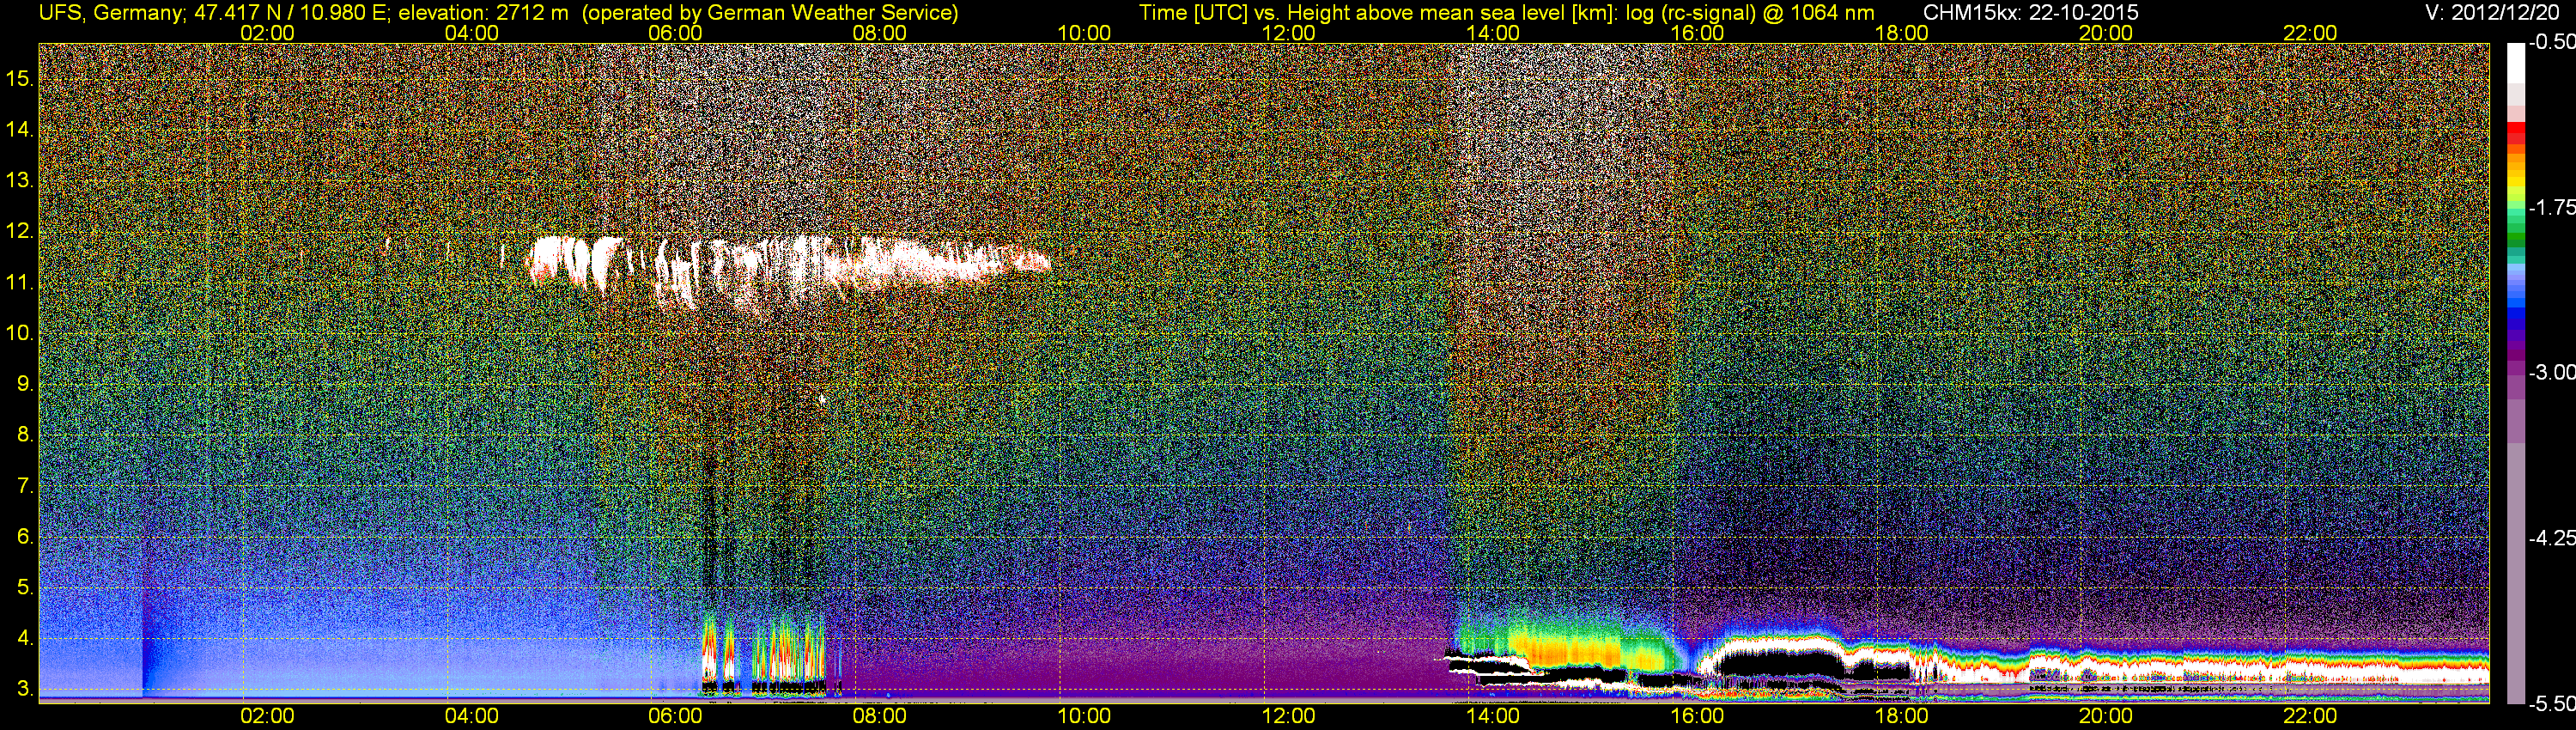The width and height of the screenshot is (2576, 730).
Task: Select "10:00" on the top time axis
Action: click(1084, 33)
